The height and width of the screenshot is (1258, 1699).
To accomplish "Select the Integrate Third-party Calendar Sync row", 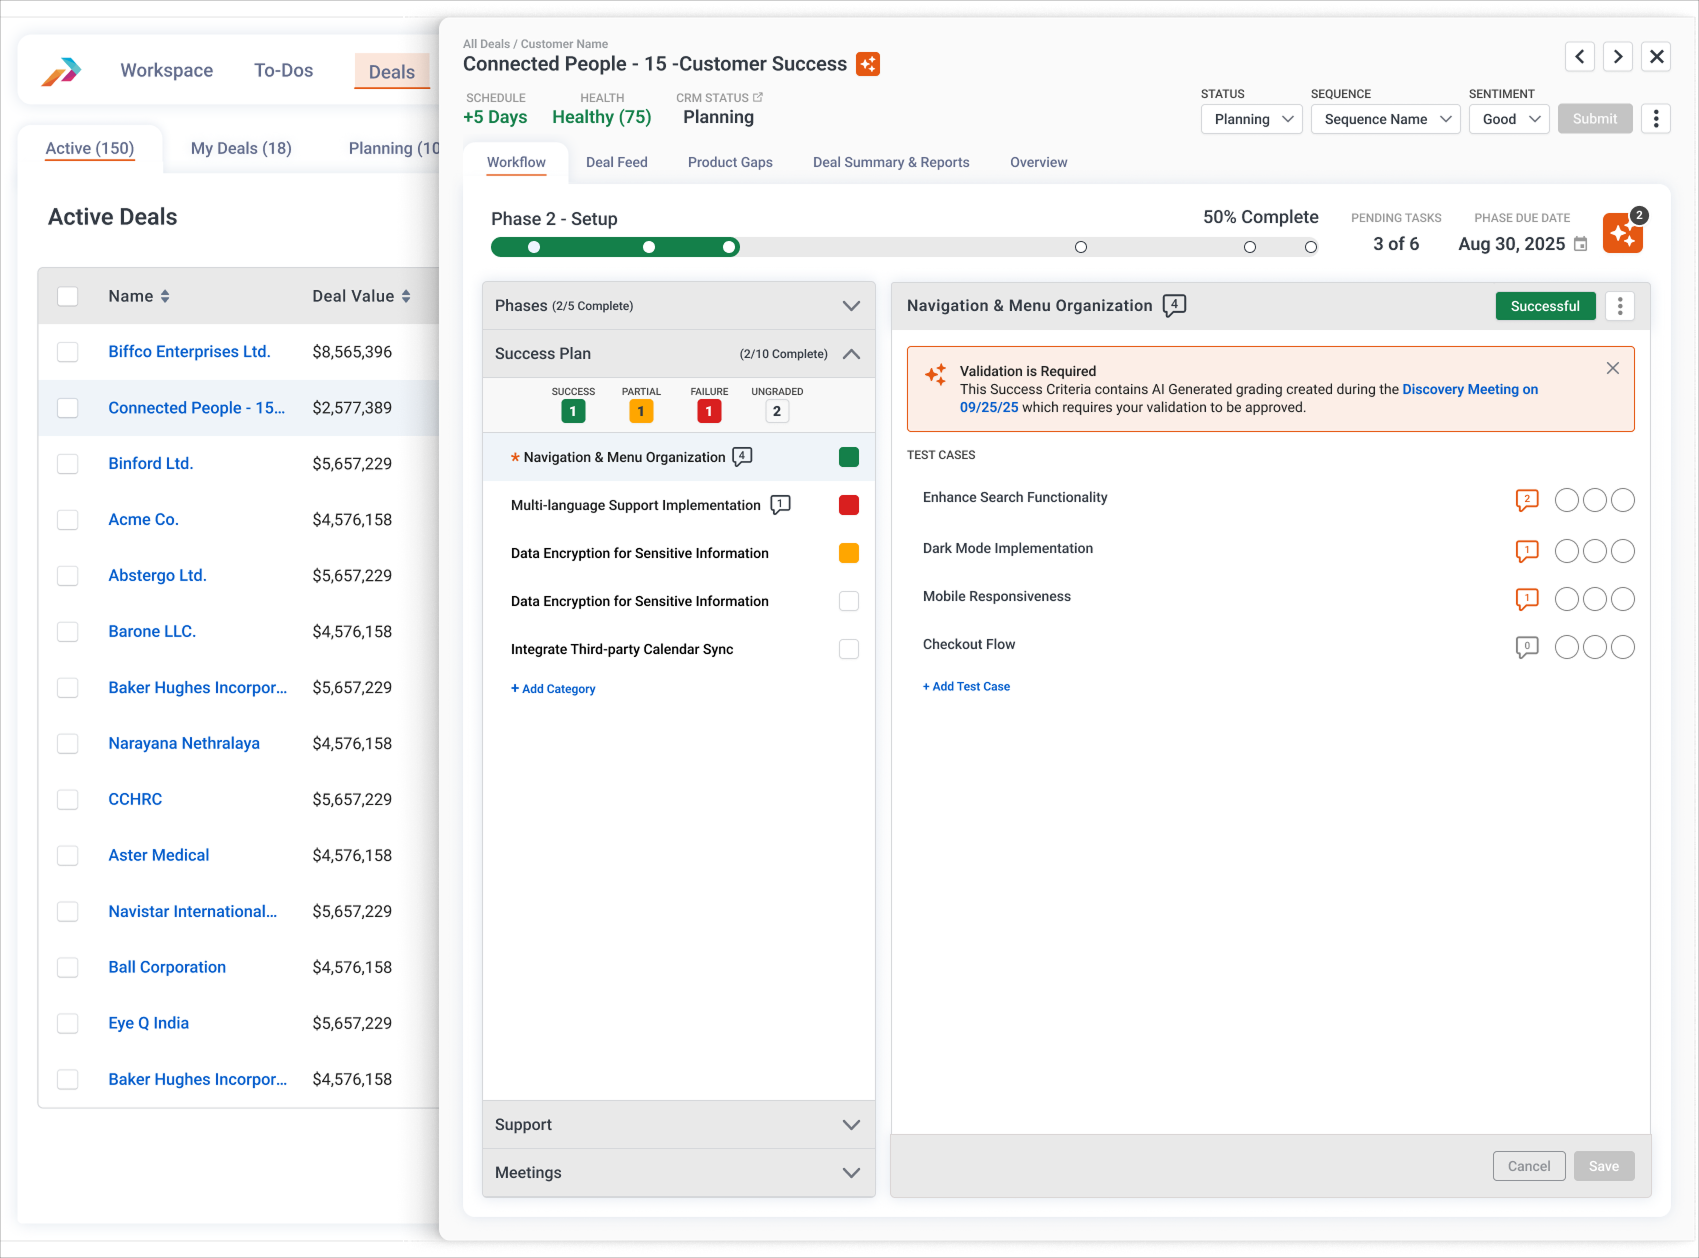I will (679, 649).
